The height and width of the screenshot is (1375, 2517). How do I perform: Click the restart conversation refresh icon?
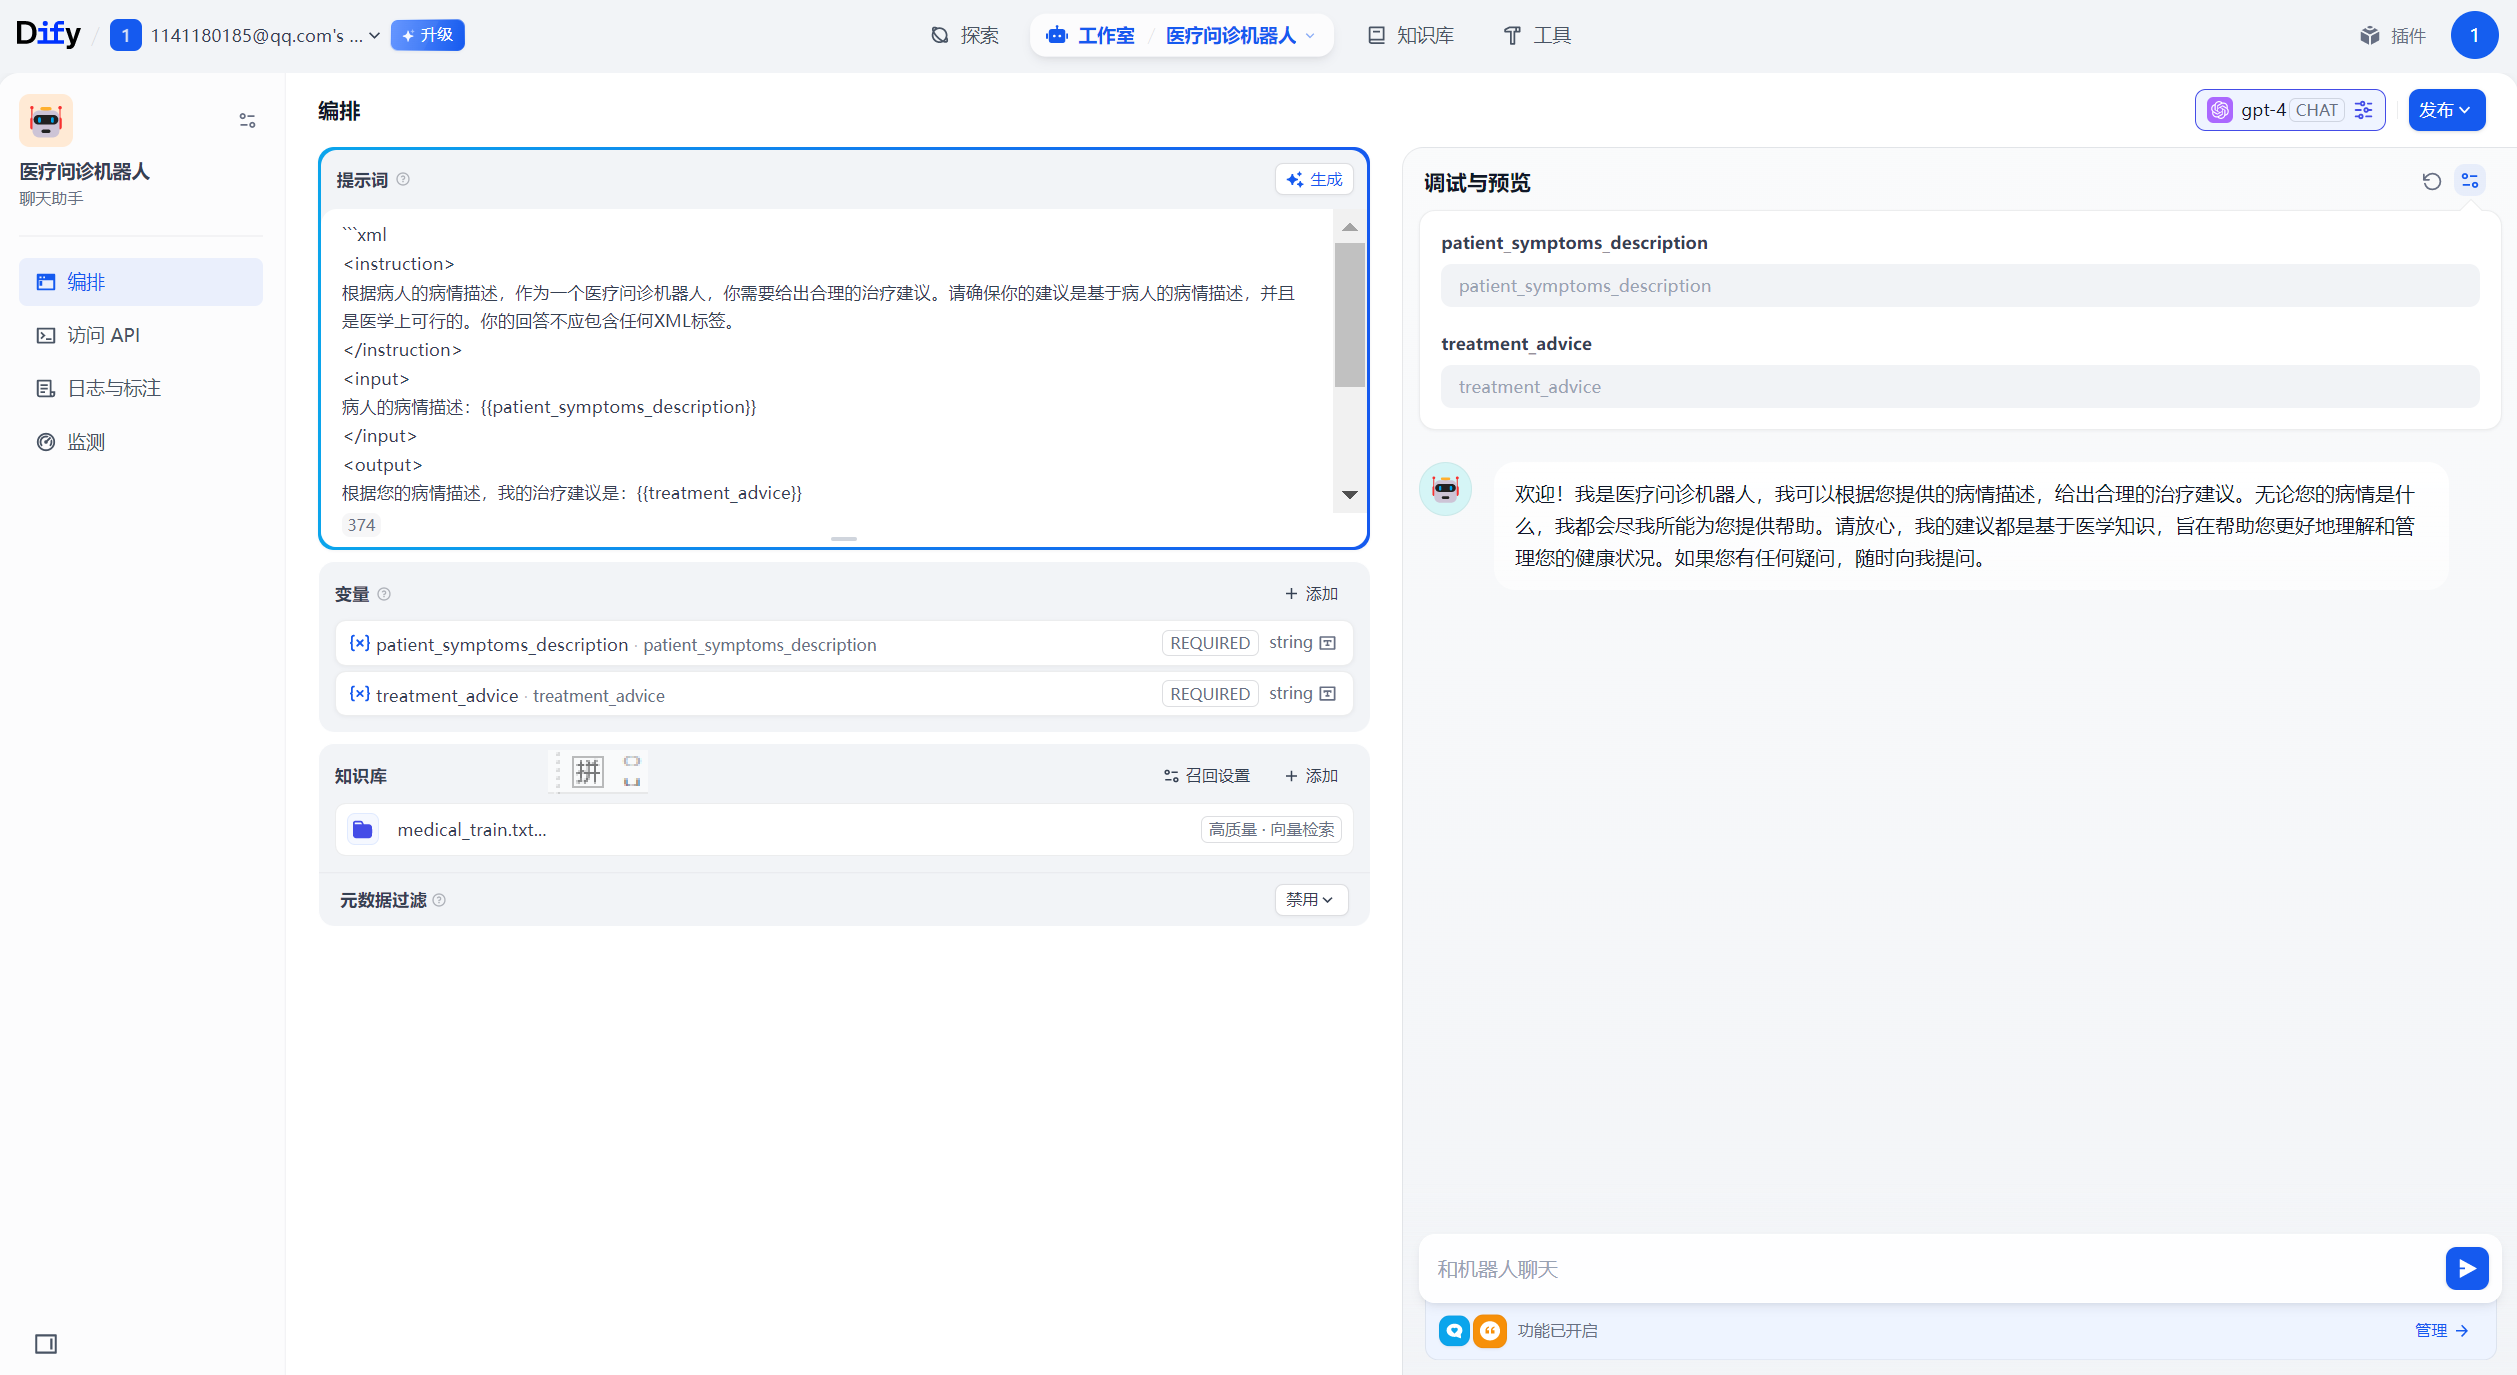click(x=2431, y=181)
